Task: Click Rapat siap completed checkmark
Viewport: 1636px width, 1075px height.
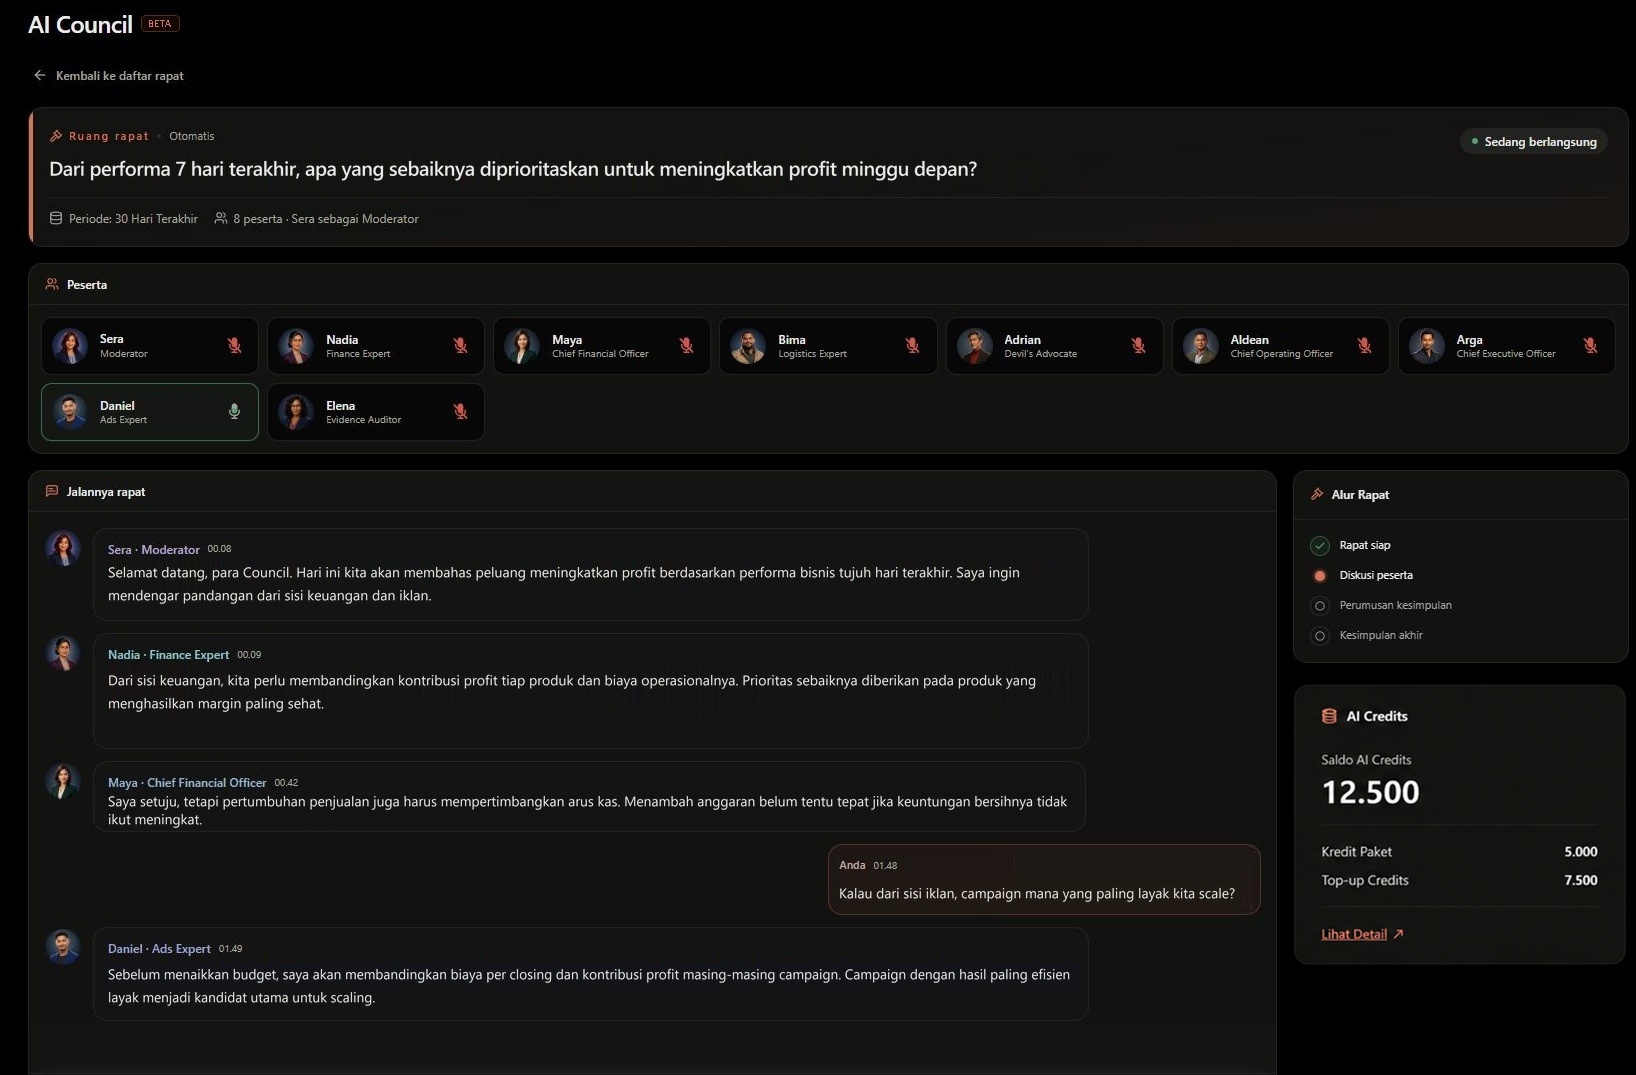Action: pos(1320,545)
